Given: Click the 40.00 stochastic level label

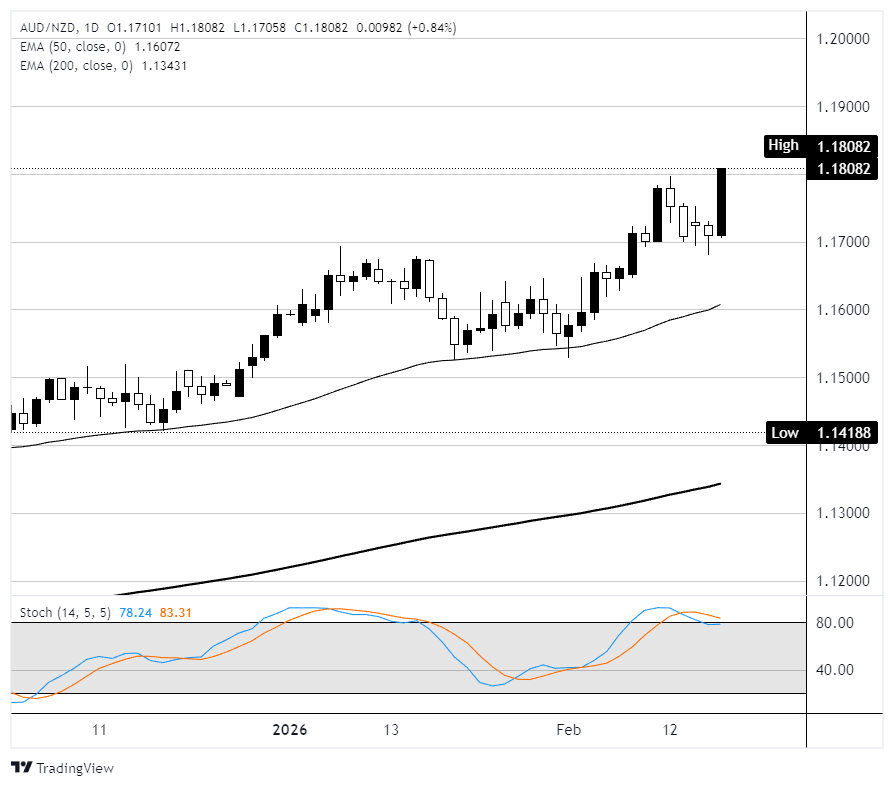Looking at the screenshot, I should pos(836,670).
